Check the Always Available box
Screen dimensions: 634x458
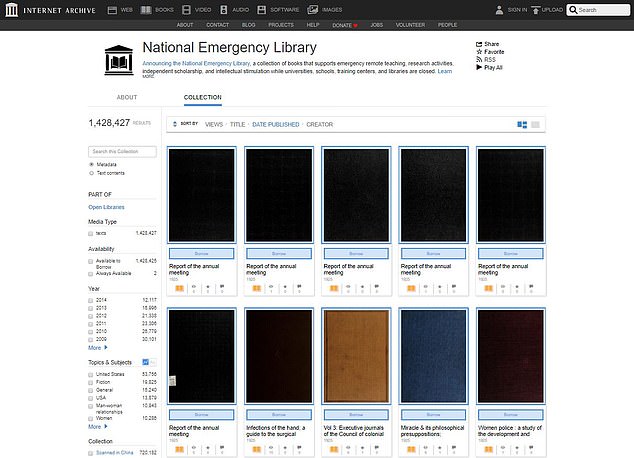point(91,274)
